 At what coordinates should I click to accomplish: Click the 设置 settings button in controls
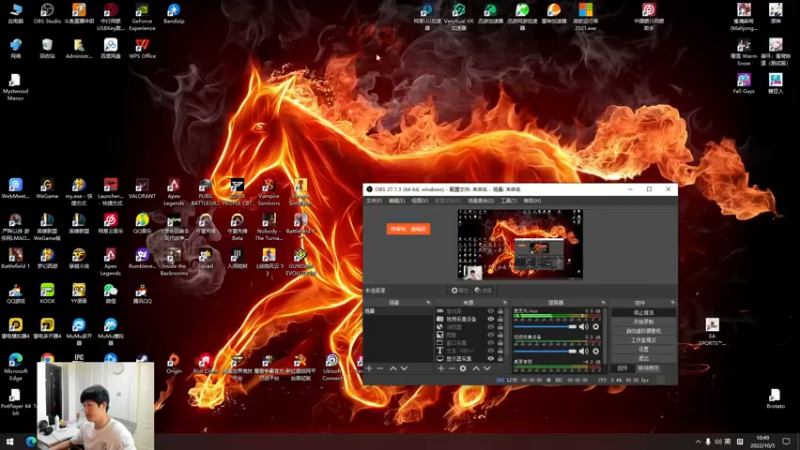point(643,349)
